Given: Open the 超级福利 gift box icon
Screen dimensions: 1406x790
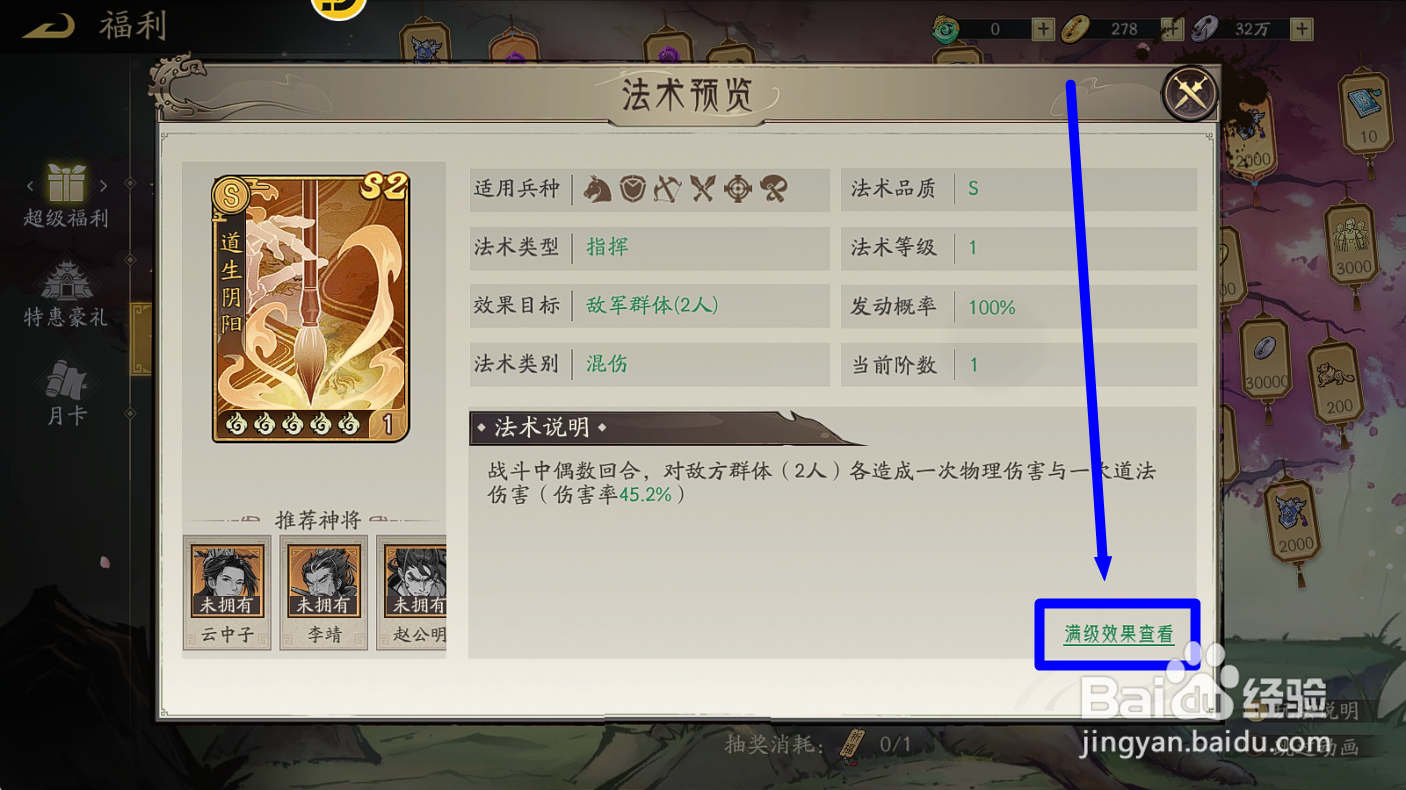Looking at the screenshot, I should (67, 183).
